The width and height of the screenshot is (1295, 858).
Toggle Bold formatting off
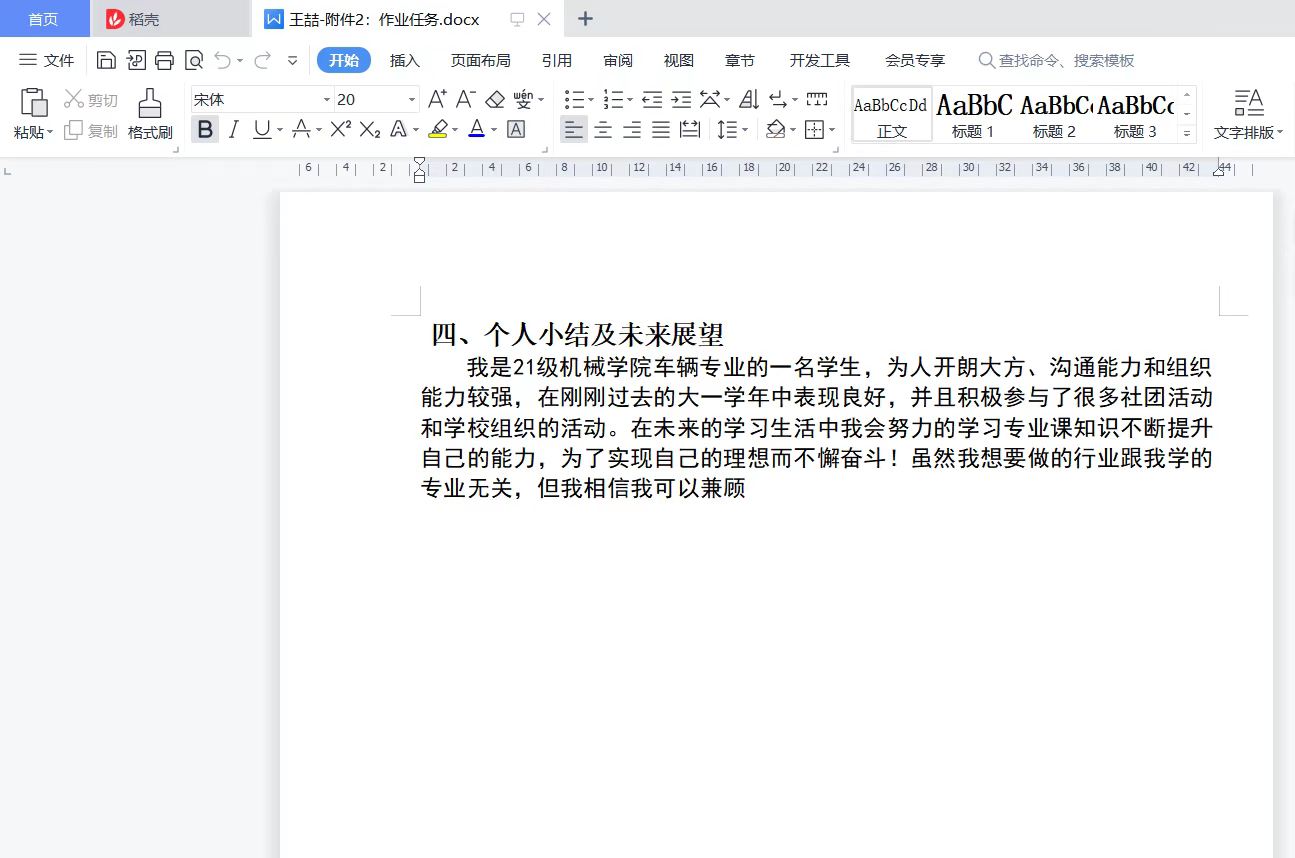click(205, 129)
